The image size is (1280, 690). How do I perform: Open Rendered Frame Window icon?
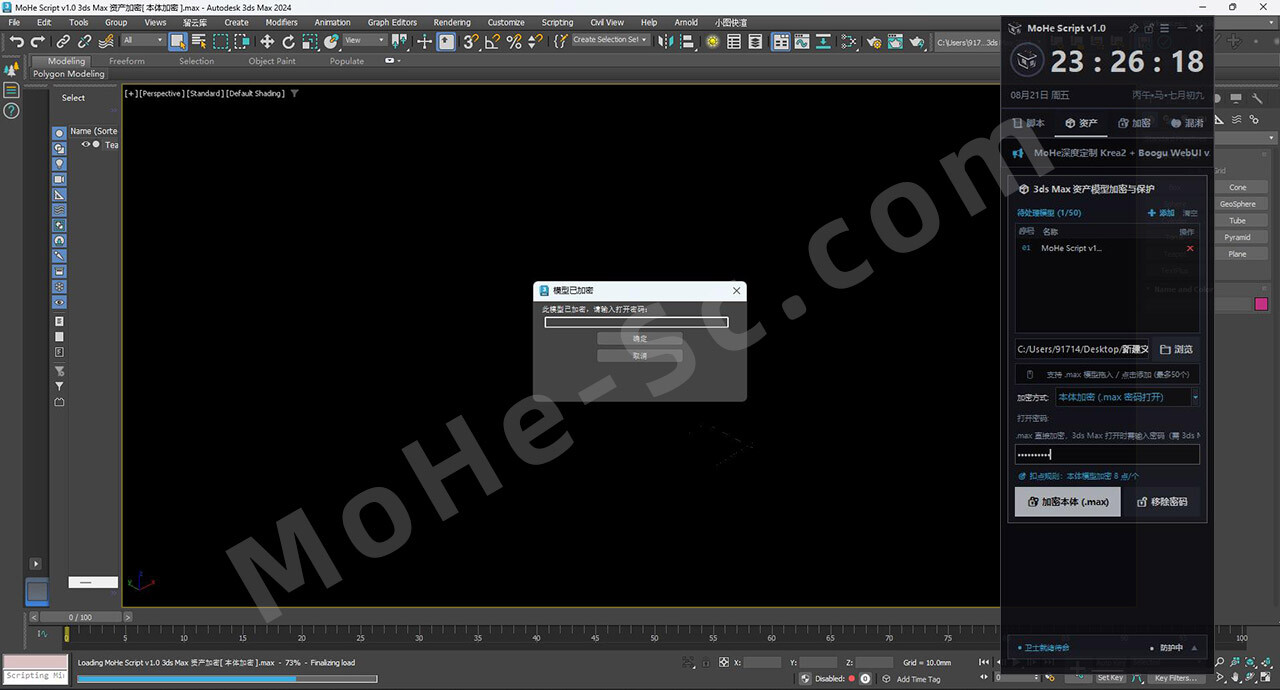point(895,41)
